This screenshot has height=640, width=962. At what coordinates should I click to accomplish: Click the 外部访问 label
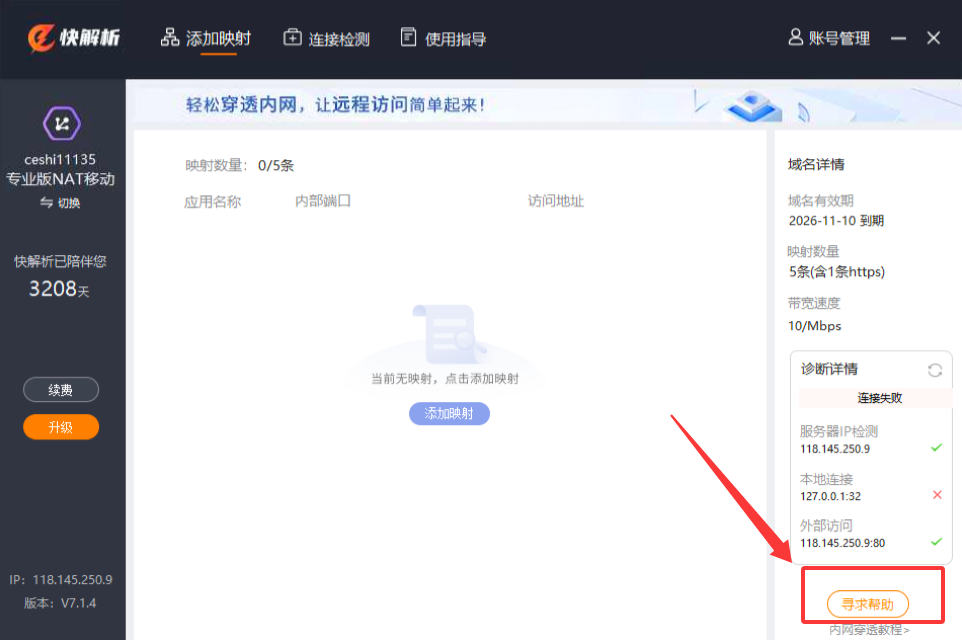point(826,526)
